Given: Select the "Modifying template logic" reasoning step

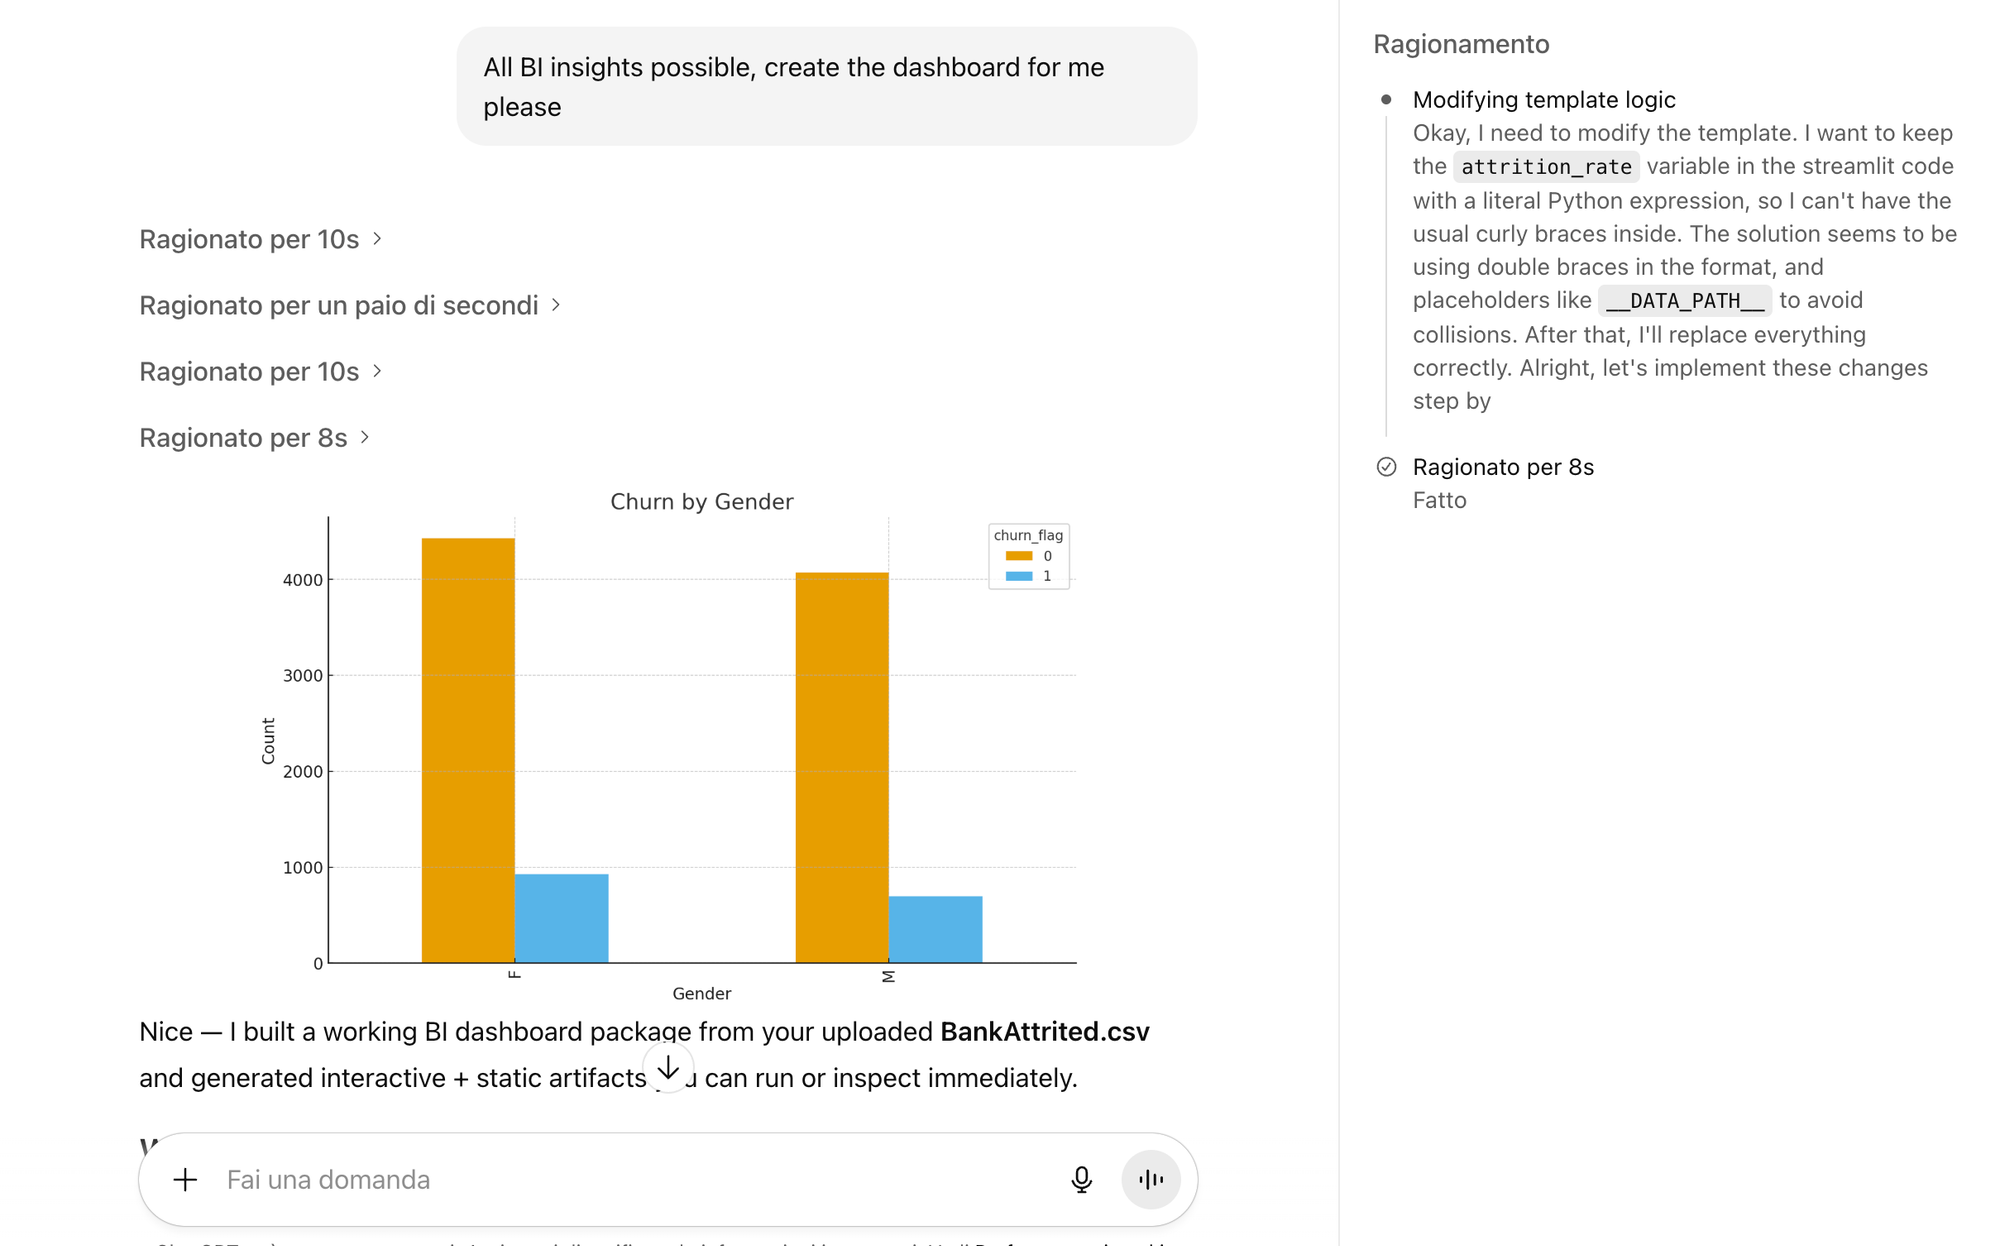Looking at the screenshot, I should pos(1543,100).
